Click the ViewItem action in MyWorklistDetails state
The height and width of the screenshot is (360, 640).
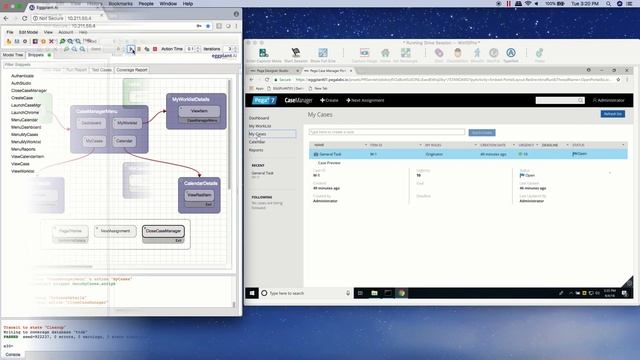(199, 111)
